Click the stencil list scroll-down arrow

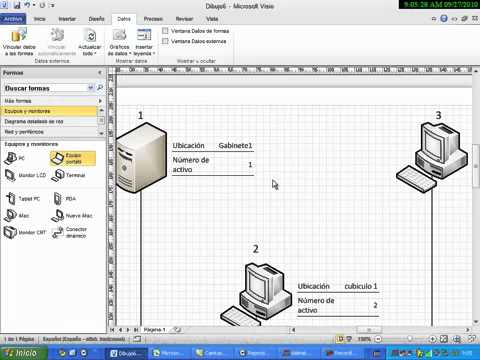pyautogui.click(x=101, y=133)
